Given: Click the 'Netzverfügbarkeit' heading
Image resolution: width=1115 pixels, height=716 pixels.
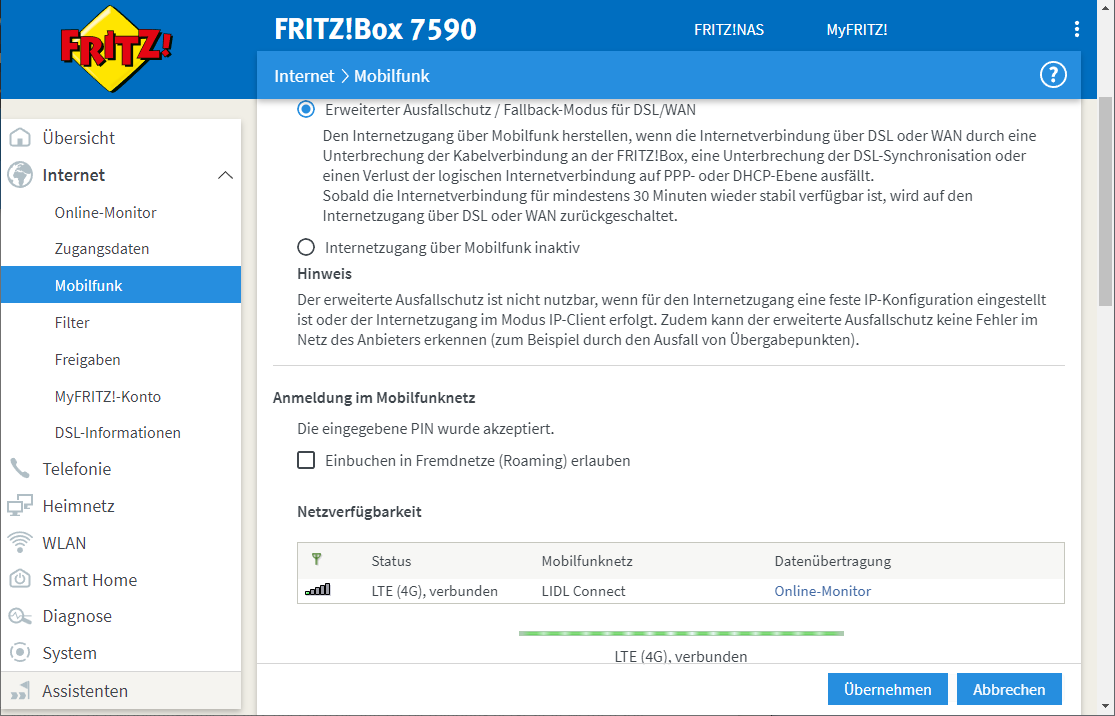Looking at the screenshot, I should [x=359, y=512].
